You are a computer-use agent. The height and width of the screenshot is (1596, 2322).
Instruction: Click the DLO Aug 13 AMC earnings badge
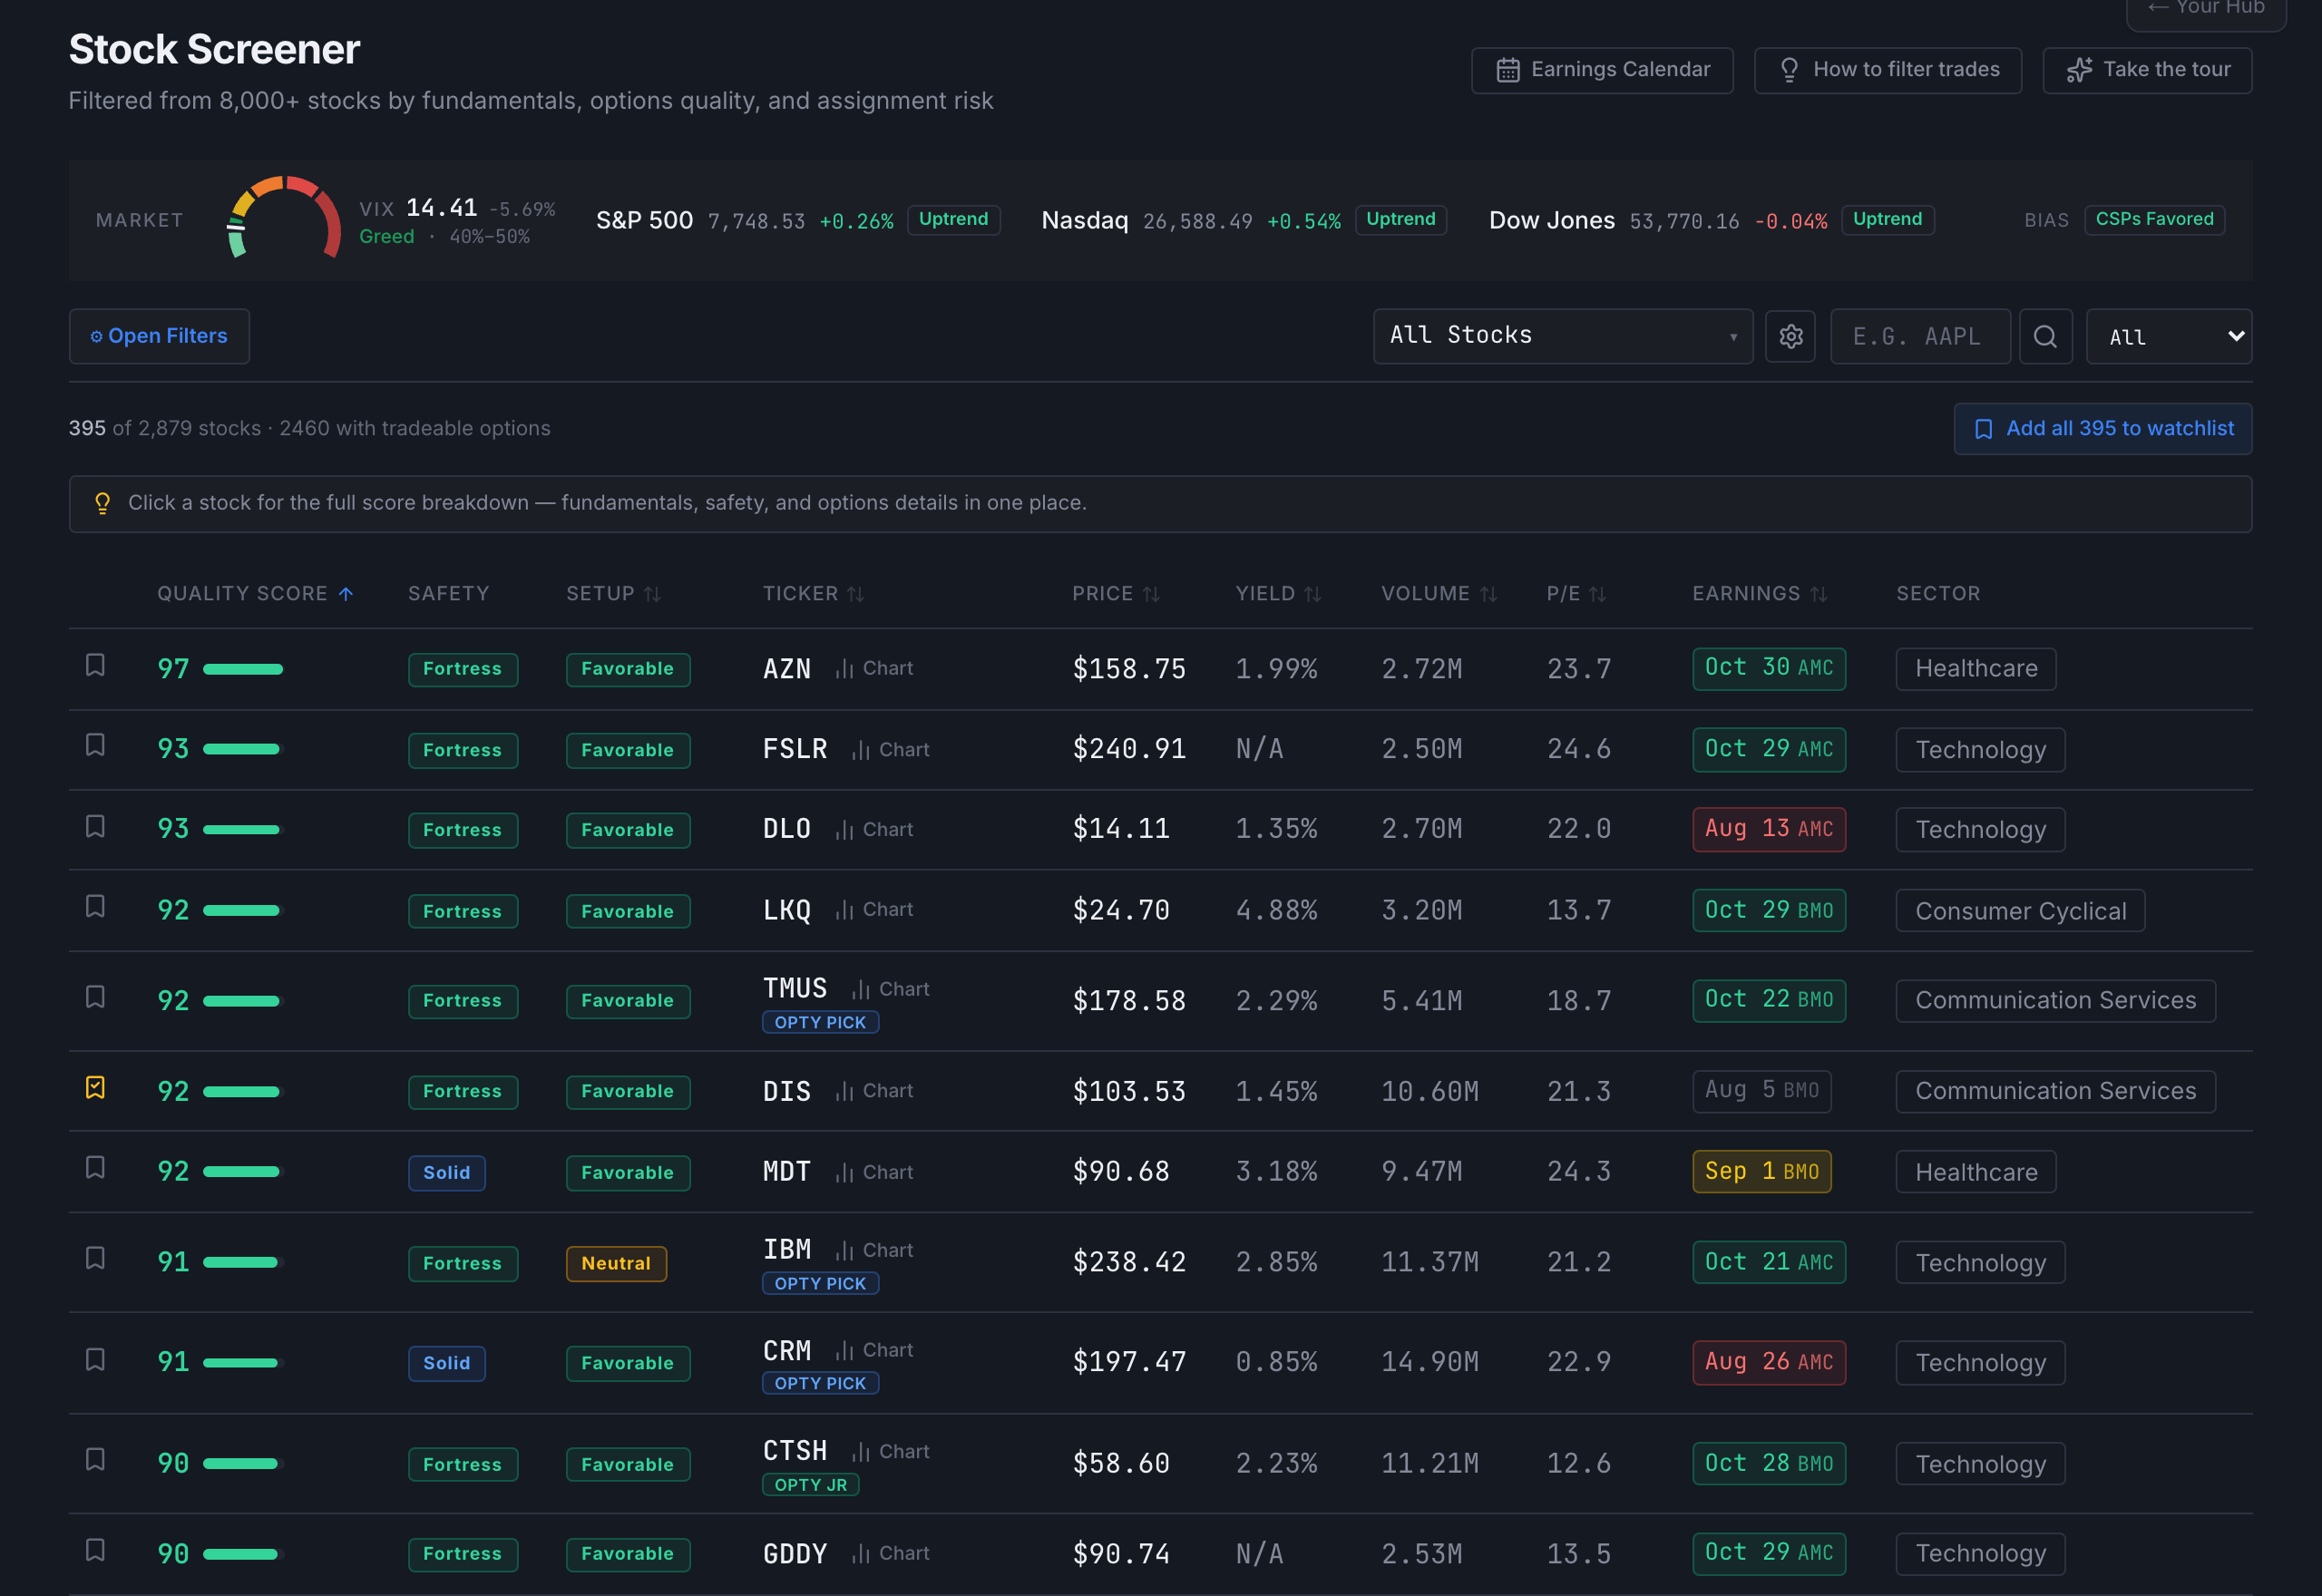click(x=1768, y=829)
